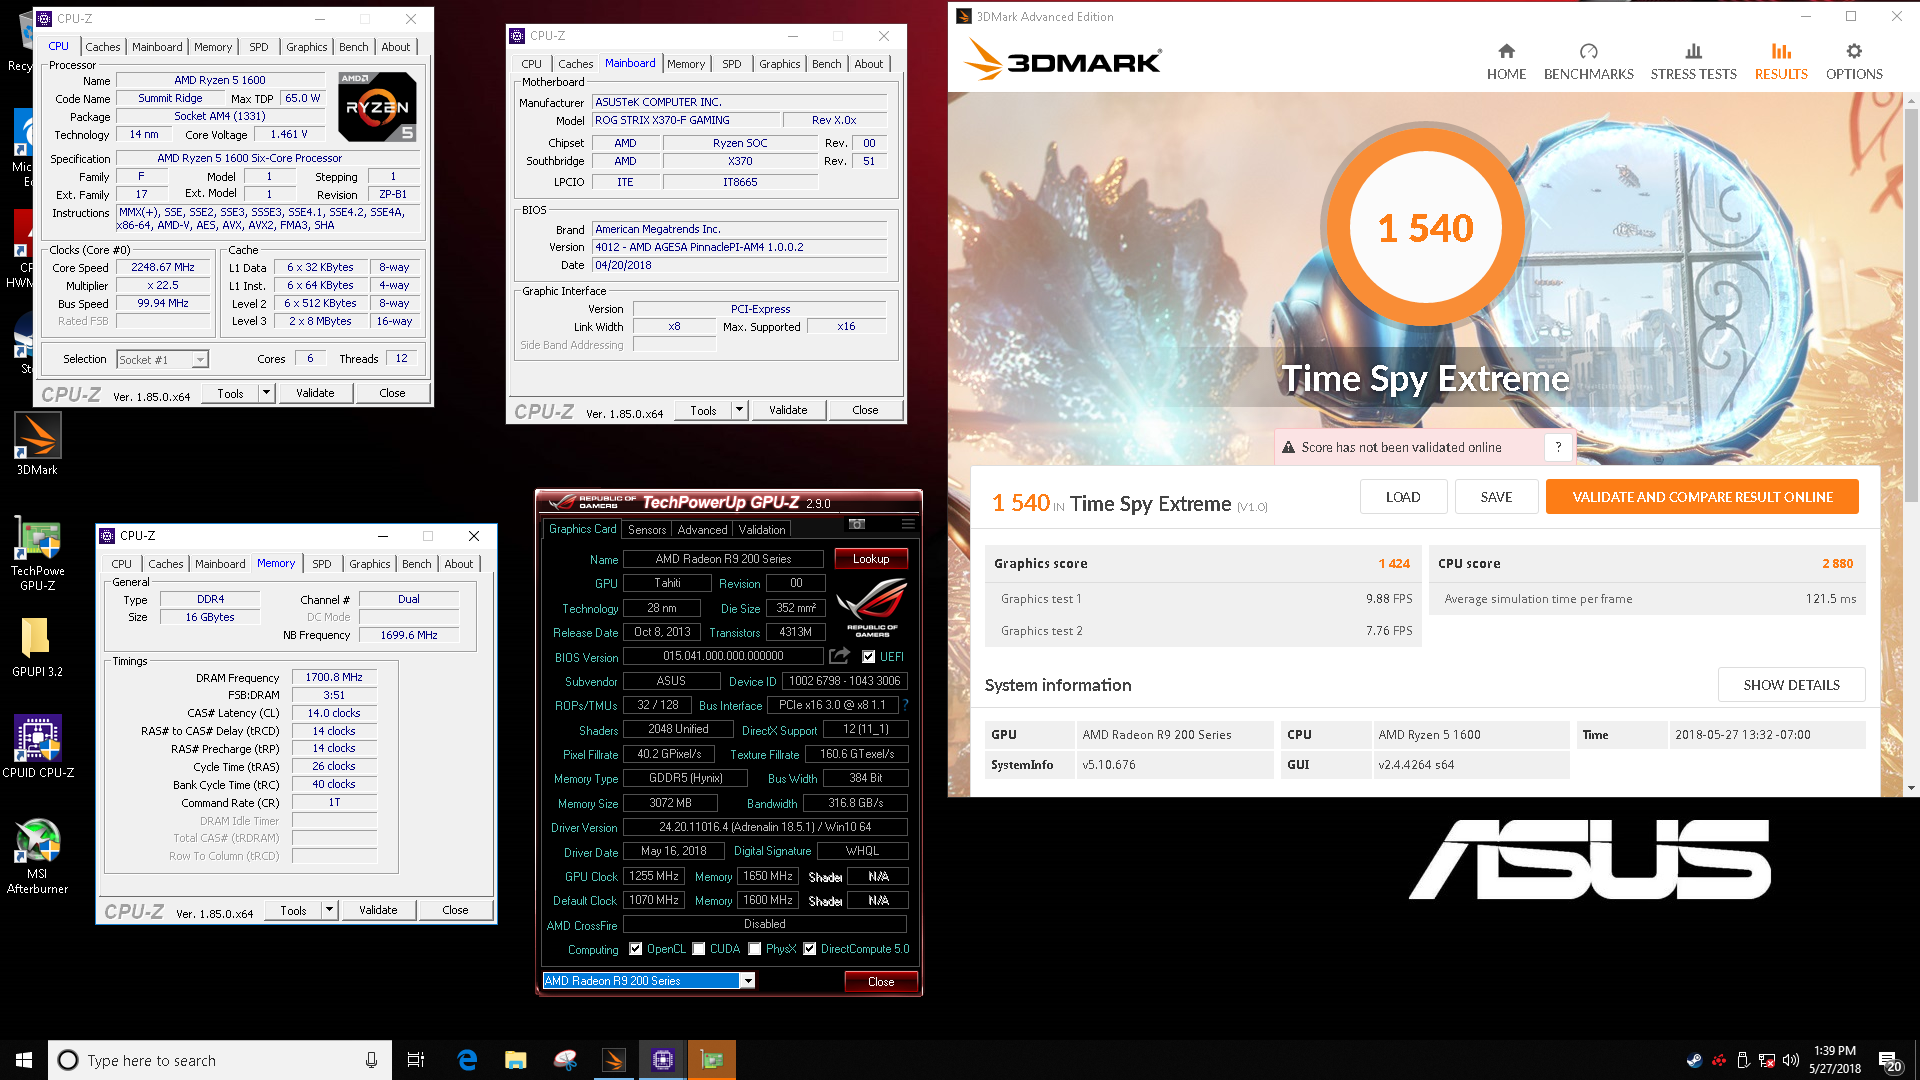This screenshot has height=1080, width=1920.
Task: Open the STRESS TESTS section in 3DMark
Action: pos(1693,62)
